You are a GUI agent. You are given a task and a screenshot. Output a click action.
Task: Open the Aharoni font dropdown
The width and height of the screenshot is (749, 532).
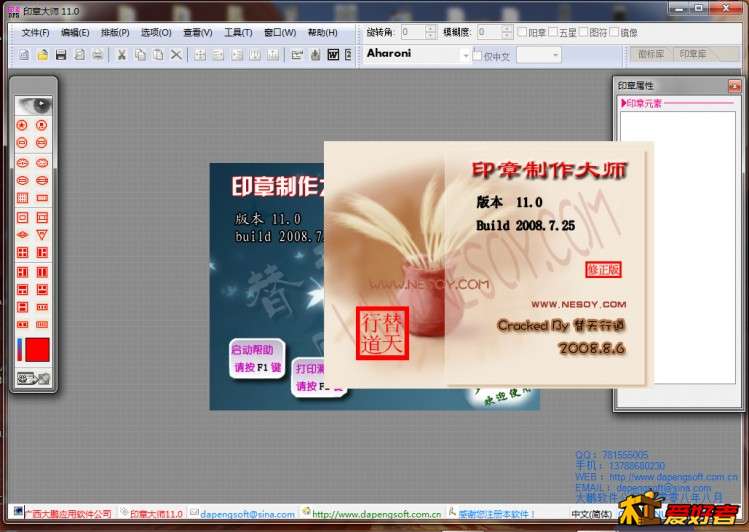click(466, 55)
